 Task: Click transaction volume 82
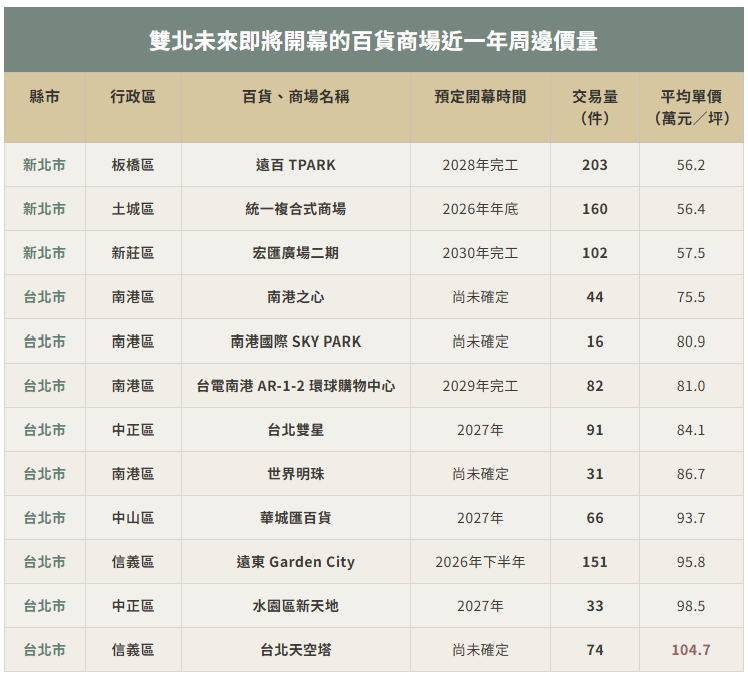pos(595,386)
